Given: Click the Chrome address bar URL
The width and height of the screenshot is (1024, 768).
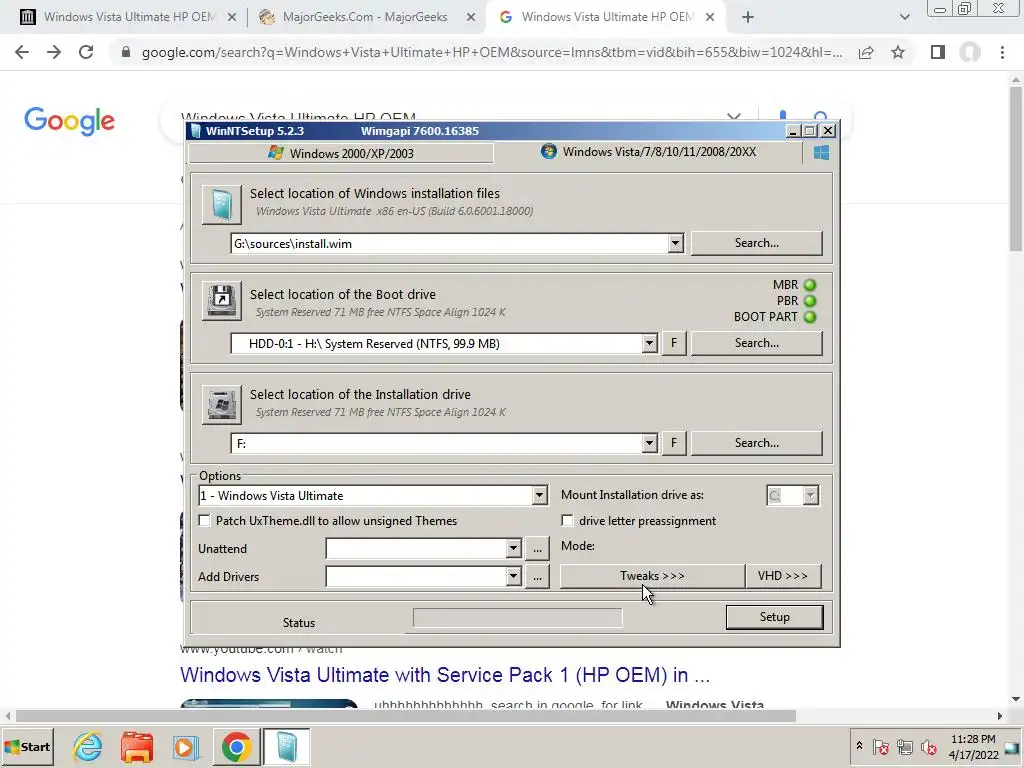Looking at the screenshot, I should point(492,52).
